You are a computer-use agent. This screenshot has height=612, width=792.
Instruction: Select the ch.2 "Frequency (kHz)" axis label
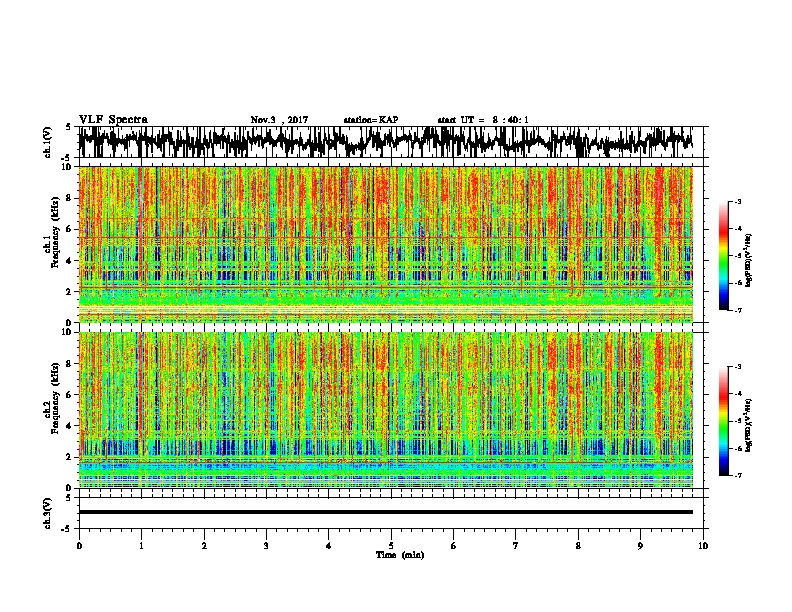[55, 398]
